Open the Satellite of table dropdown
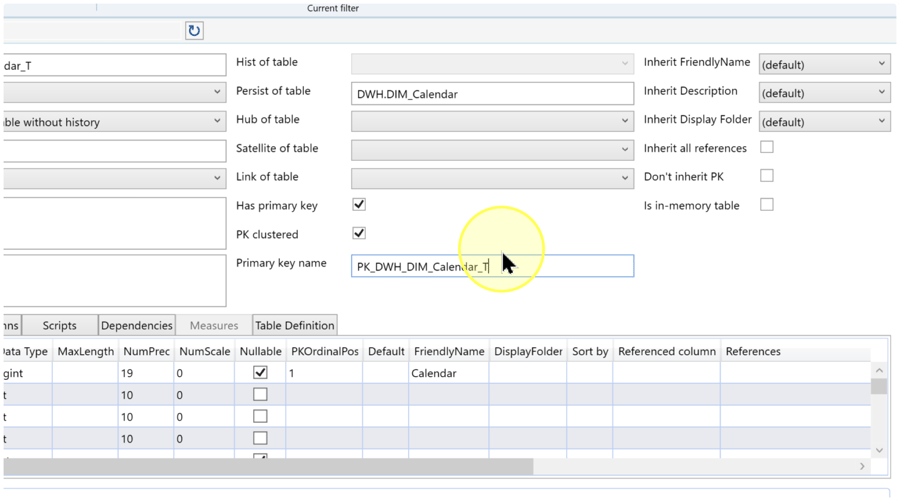This screenshot has width=900, height=501. click(492, 150)
